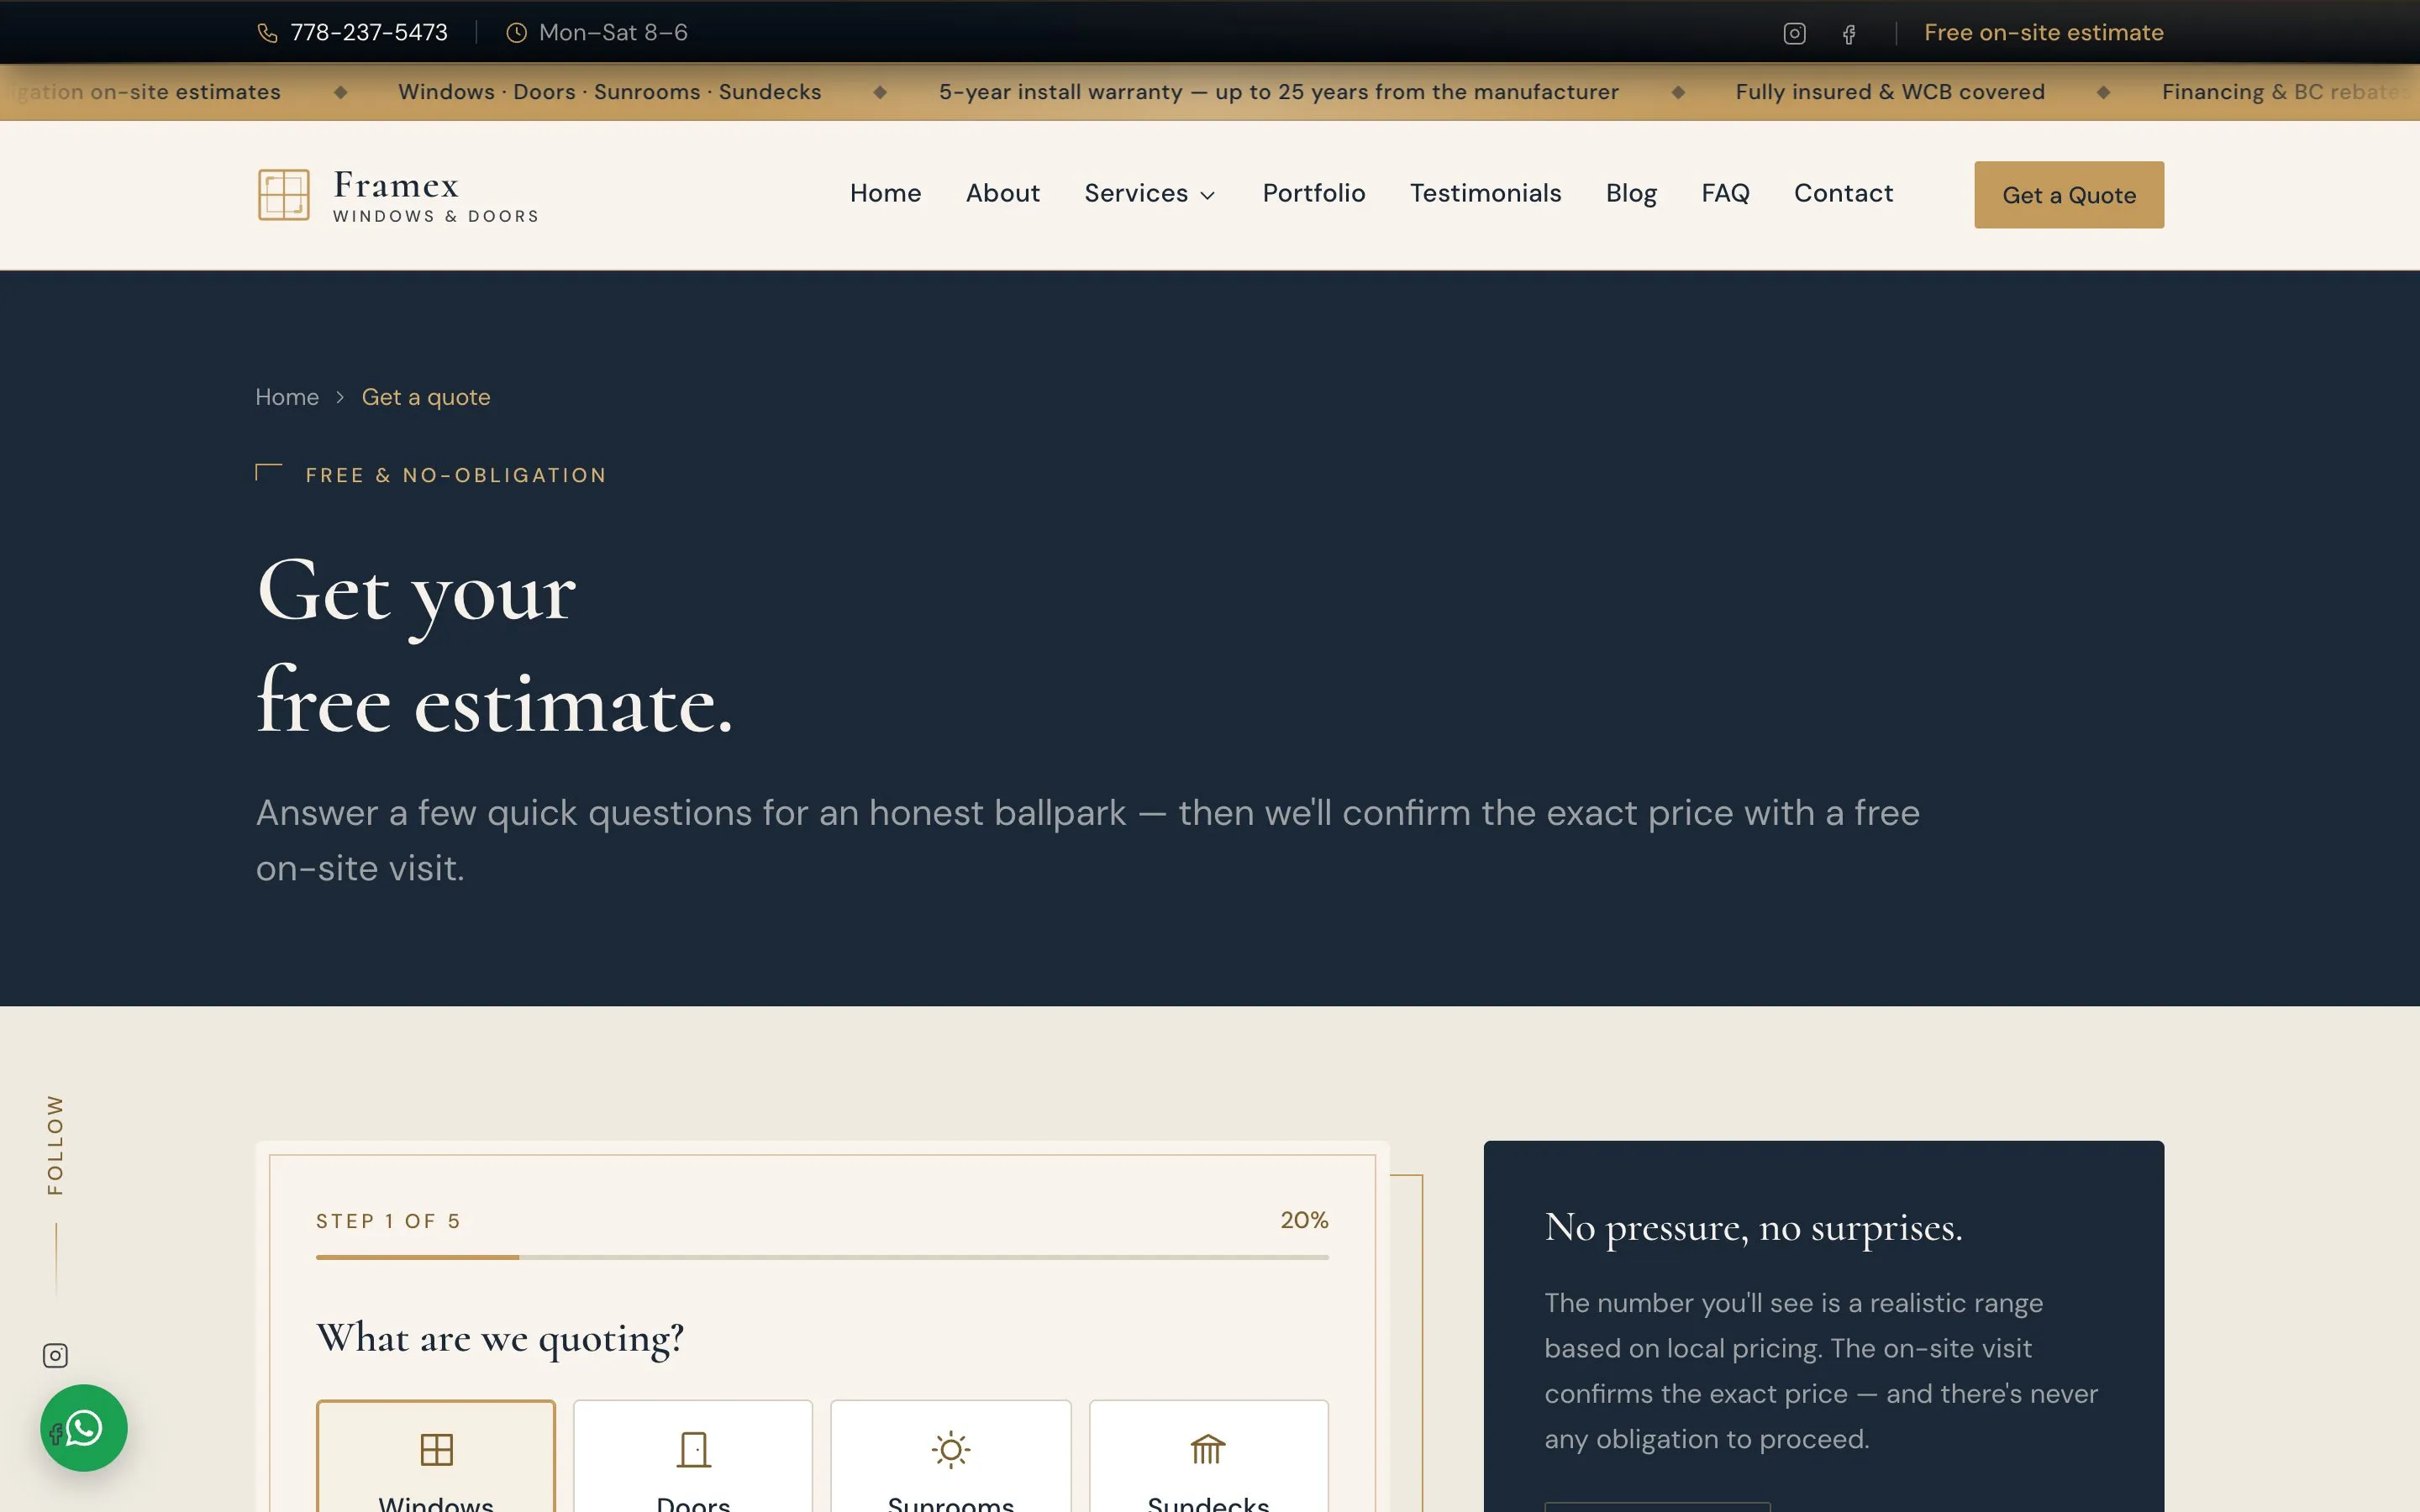Click 'Fully insured & WCB covered' ticker text
The height and width of the screenshot is (1512, 2420).
pyautogui.click(x=1890, y=92)
